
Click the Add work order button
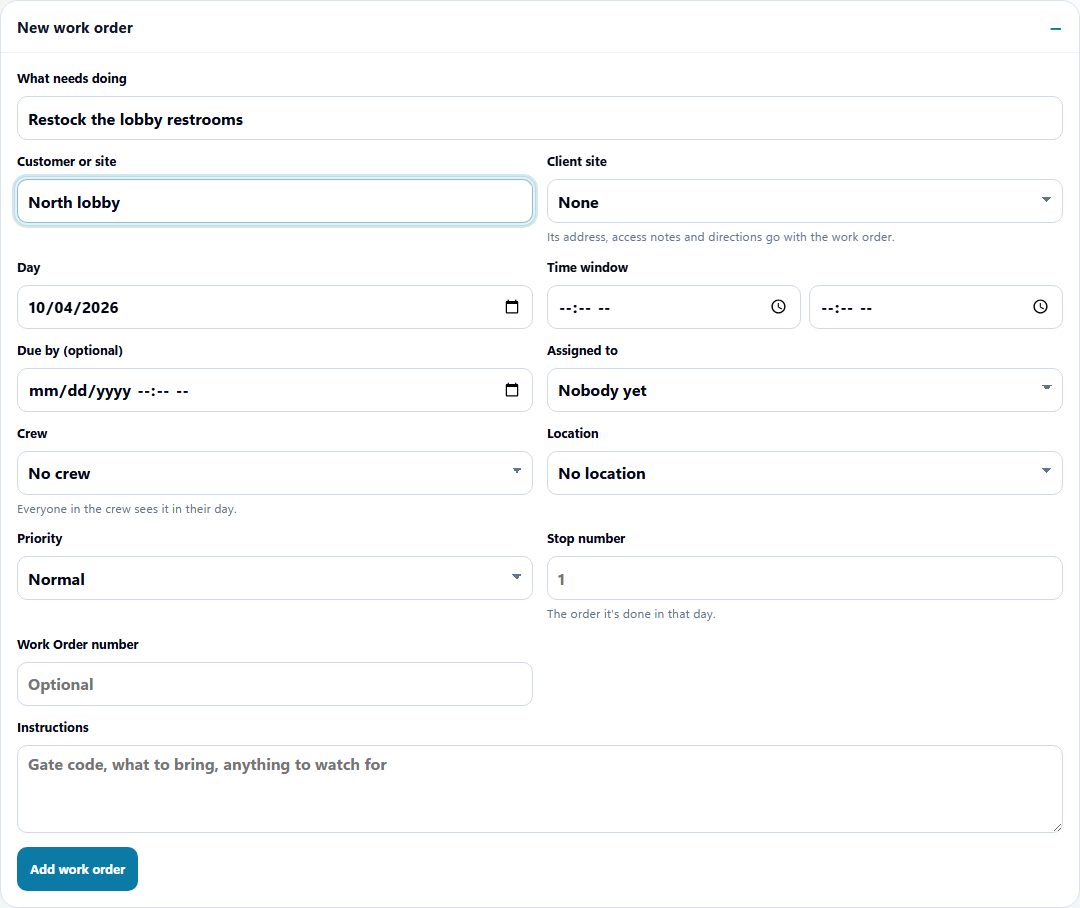point(77,869)
